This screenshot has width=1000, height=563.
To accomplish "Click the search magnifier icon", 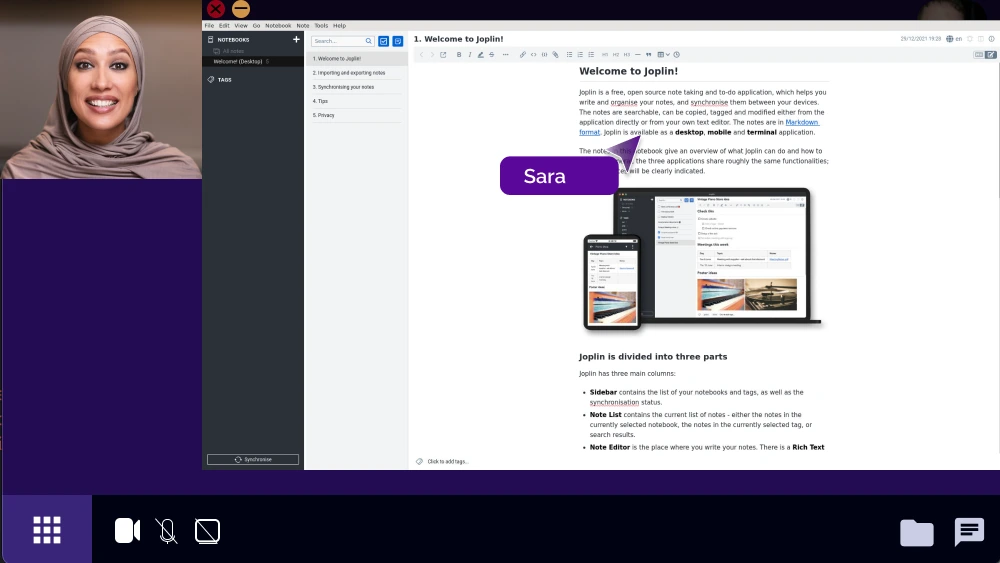I will point(368,41).
